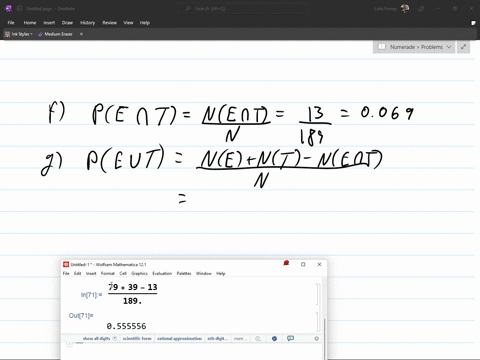
Task: Click the OneNote search box
Action: (x=243, y=8)
